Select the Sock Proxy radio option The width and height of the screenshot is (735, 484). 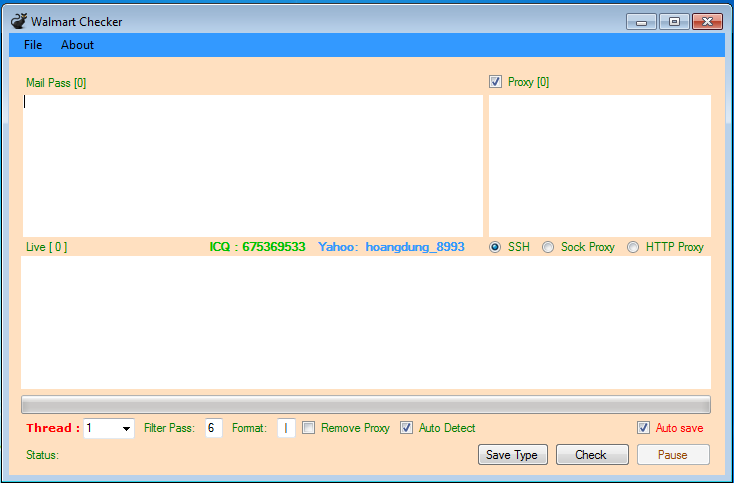(x=548, y=247)
